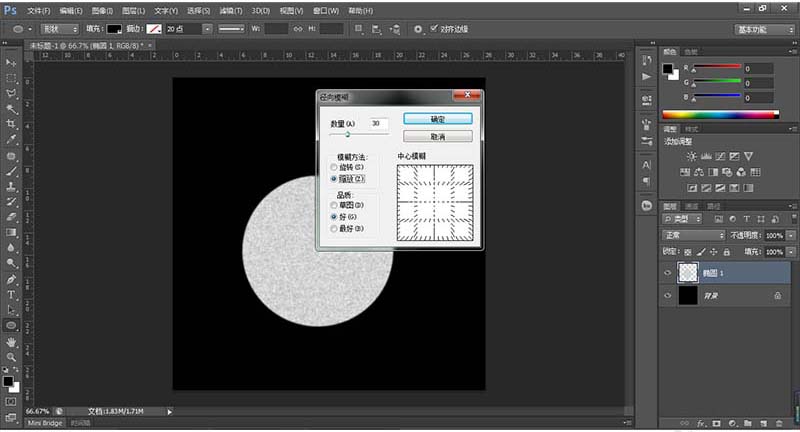Select the Crop tool
This screenshot has width=800, height=432.
point(11,125)
